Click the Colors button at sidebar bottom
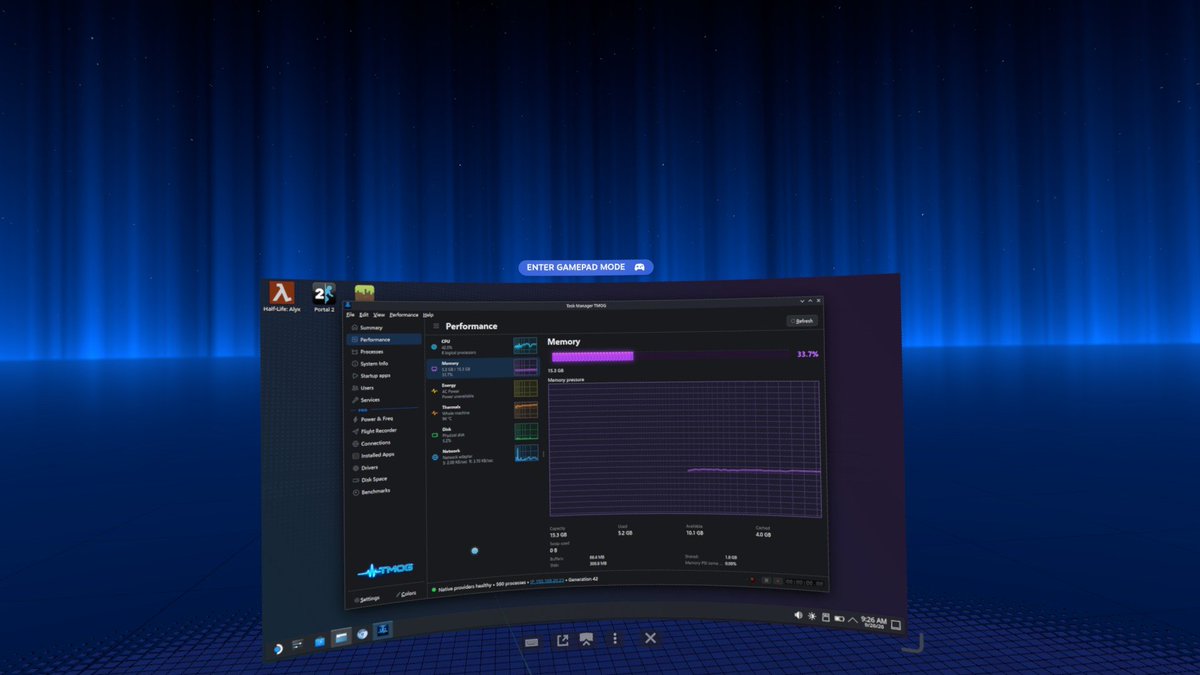The width and height of the screenshot is (1200, 675). click(x=405, y=594)
